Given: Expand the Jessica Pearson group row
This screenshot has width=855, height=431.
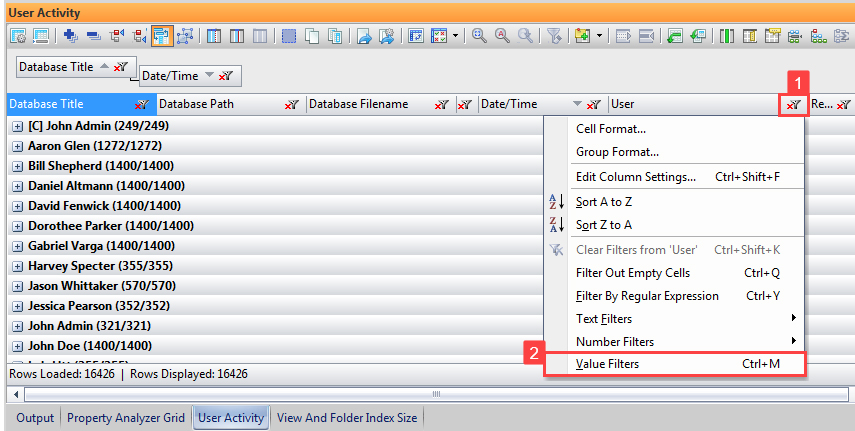Looking at the screenshot, I should pos(17,306).
